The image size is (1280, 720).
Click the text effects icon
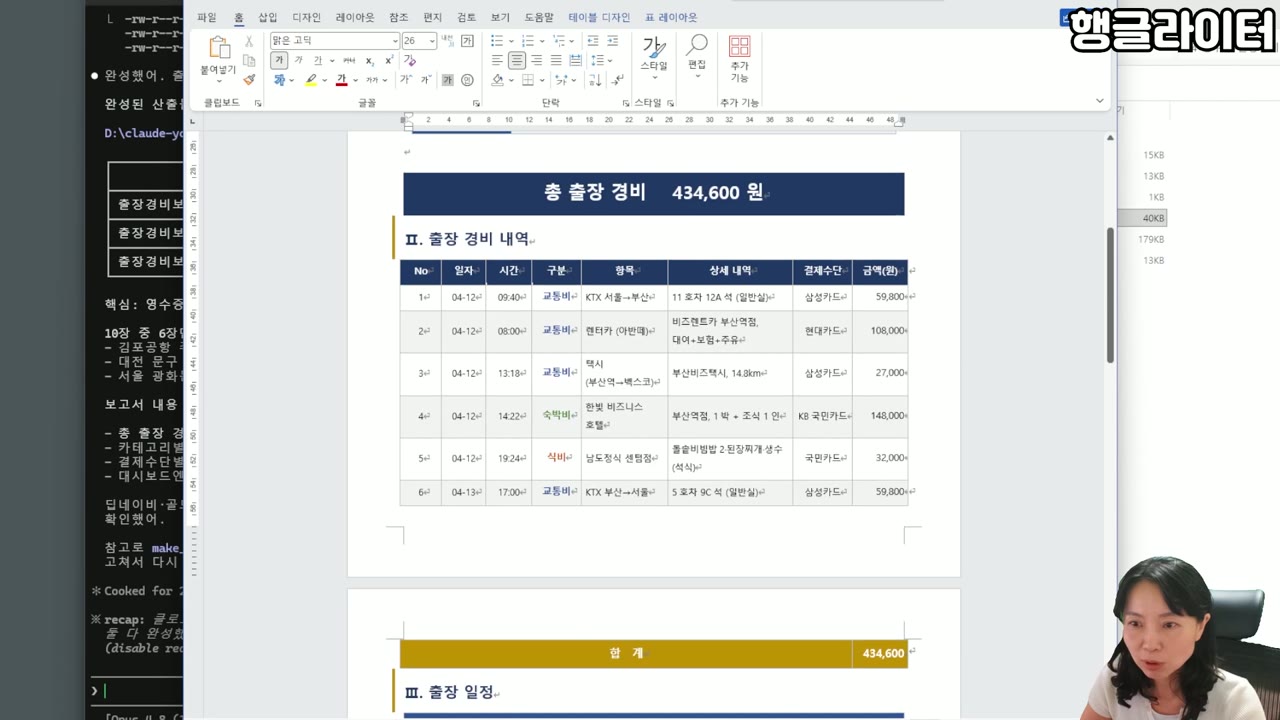(279, 80)
